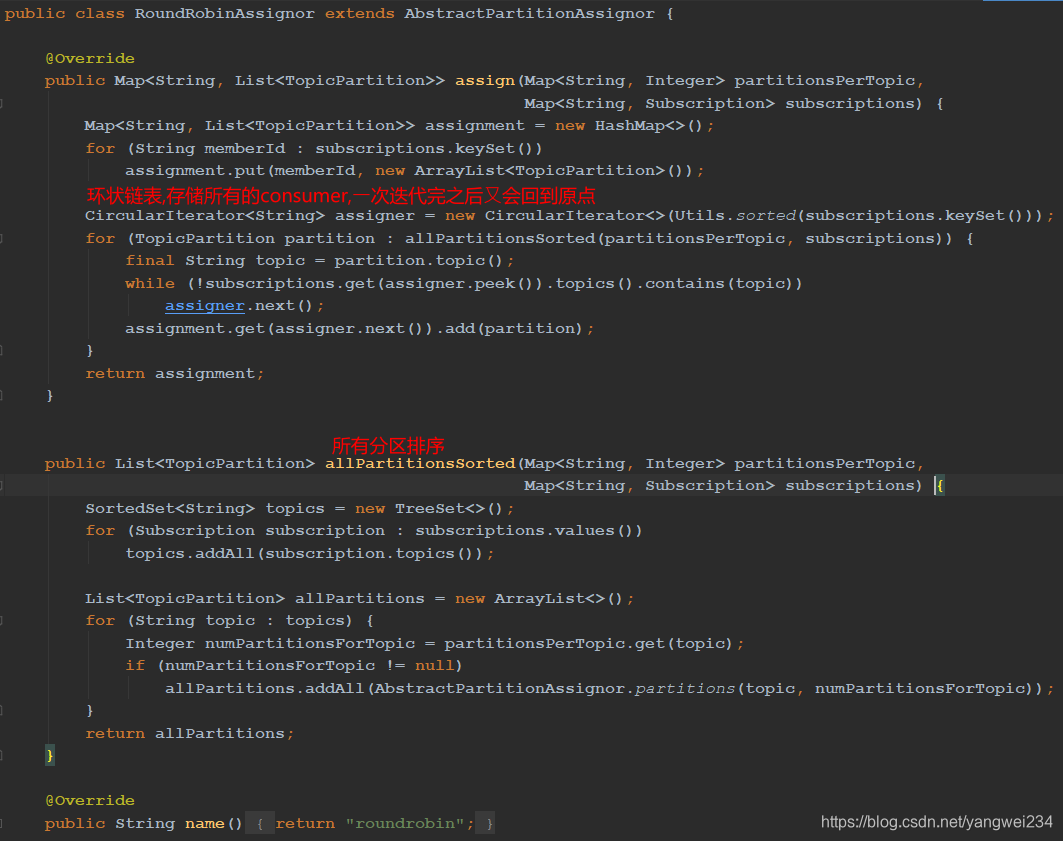
Task: Click memberId in the for loop header
Action: pyautogui.click(x=245, y=148)
